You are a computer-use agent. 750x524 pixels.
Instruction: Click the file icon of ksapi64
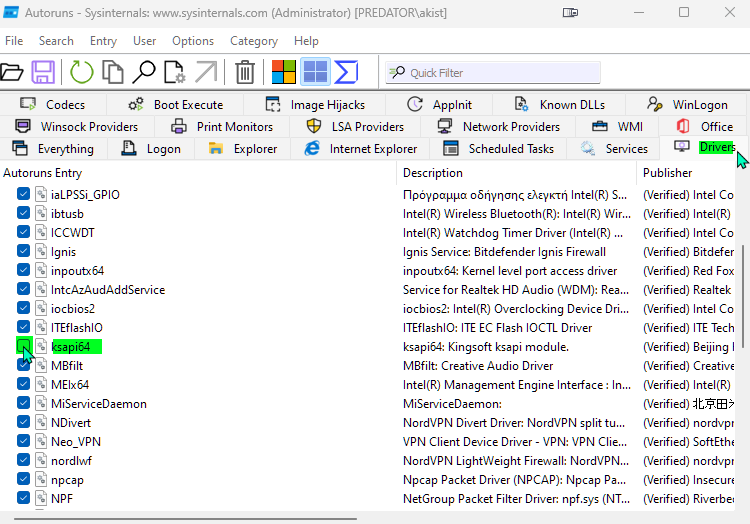41,346
